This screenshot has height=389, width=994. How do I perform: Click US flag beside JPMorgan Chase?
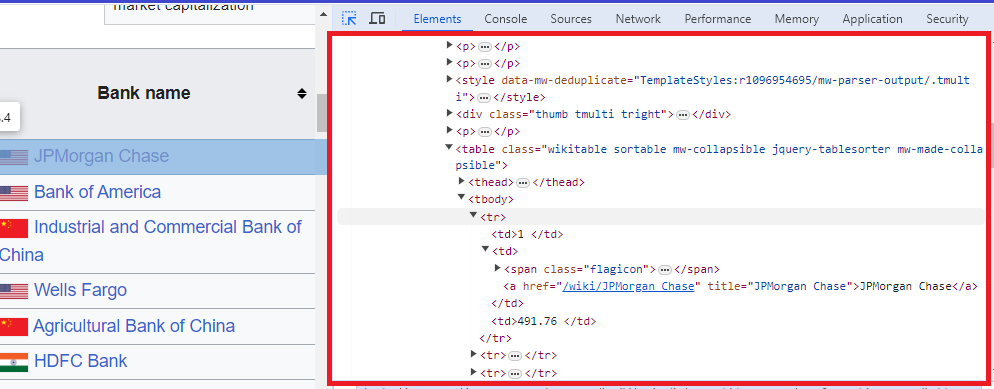(14, 157)
